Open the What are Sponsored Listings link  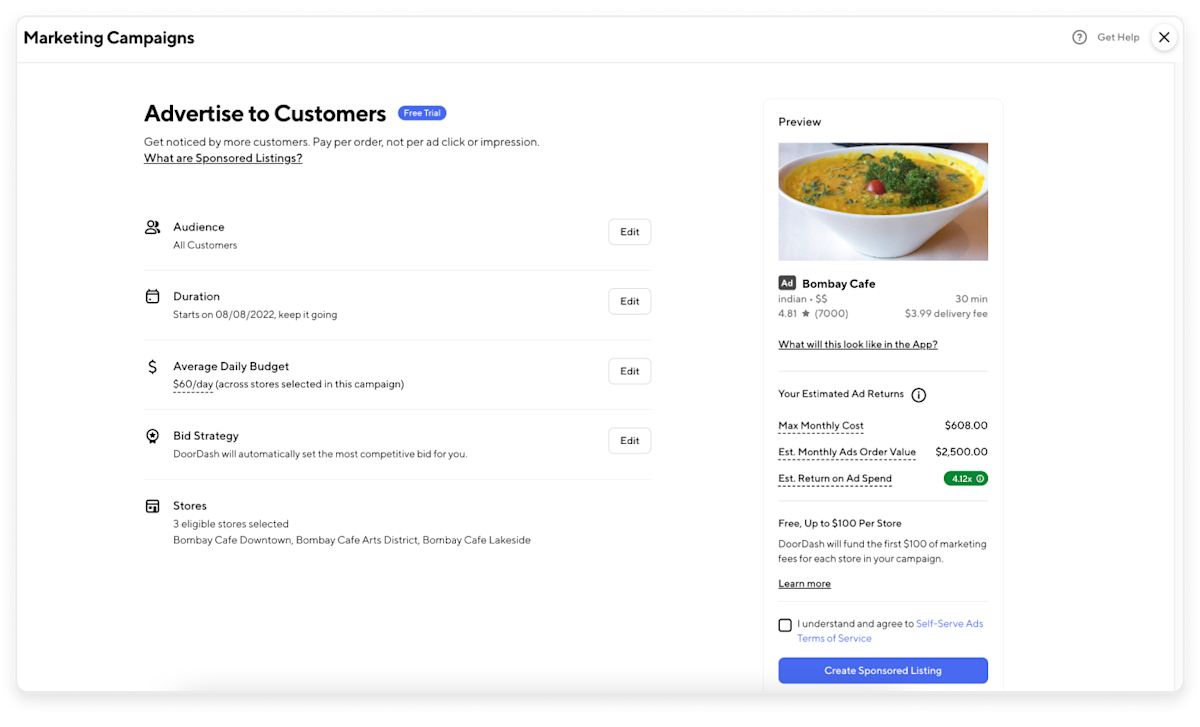pyautogui.click(x=222, y=158)
